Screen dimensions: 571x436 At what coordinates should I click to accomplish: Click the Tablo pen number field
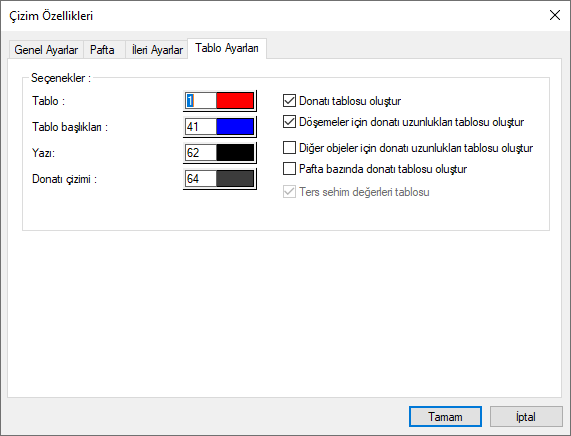click(x=201, y=101)
